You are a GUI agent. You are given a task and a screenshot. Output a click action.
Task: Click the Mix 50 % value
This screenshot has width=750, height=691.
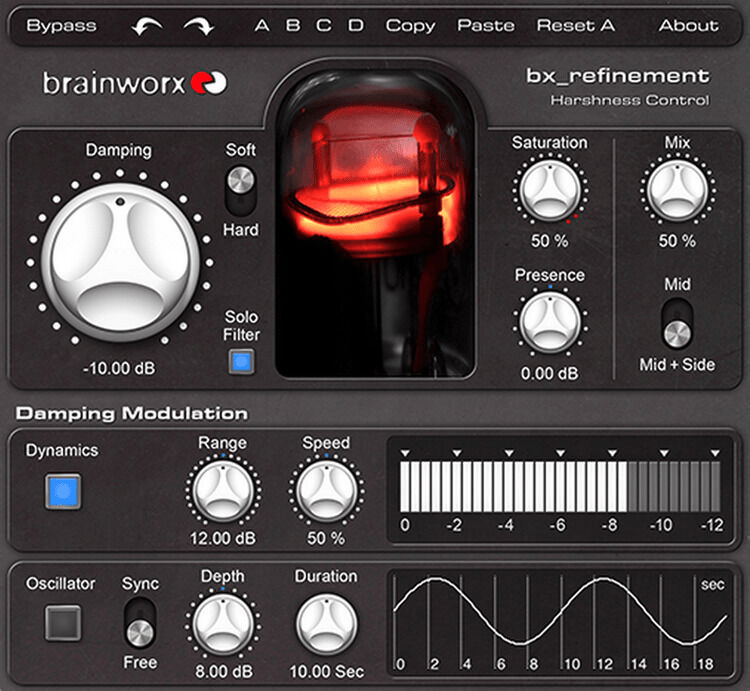click(x=677, y=241)
